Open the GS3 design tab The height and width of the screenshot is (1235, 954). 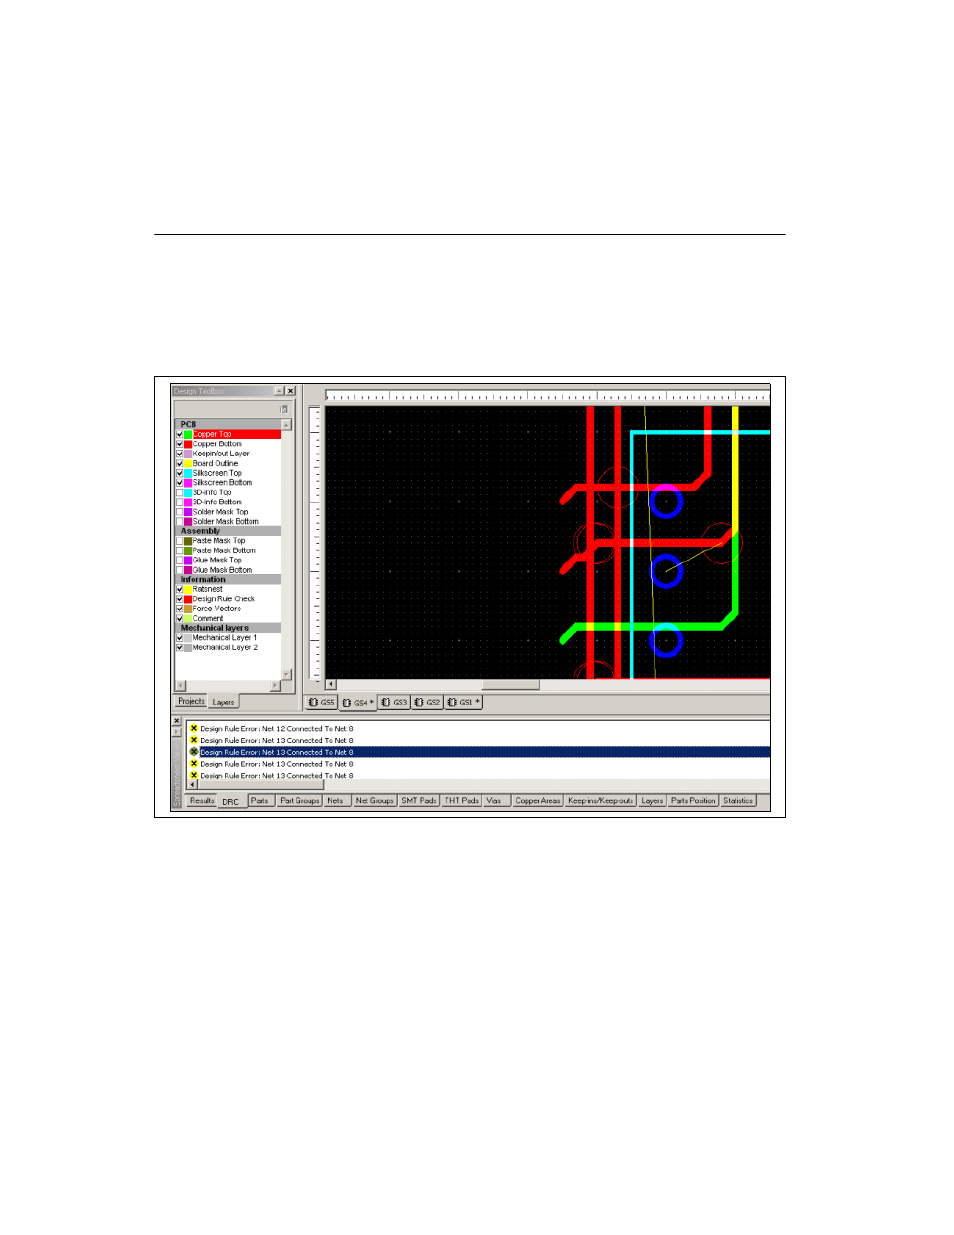tap(394, 703)
